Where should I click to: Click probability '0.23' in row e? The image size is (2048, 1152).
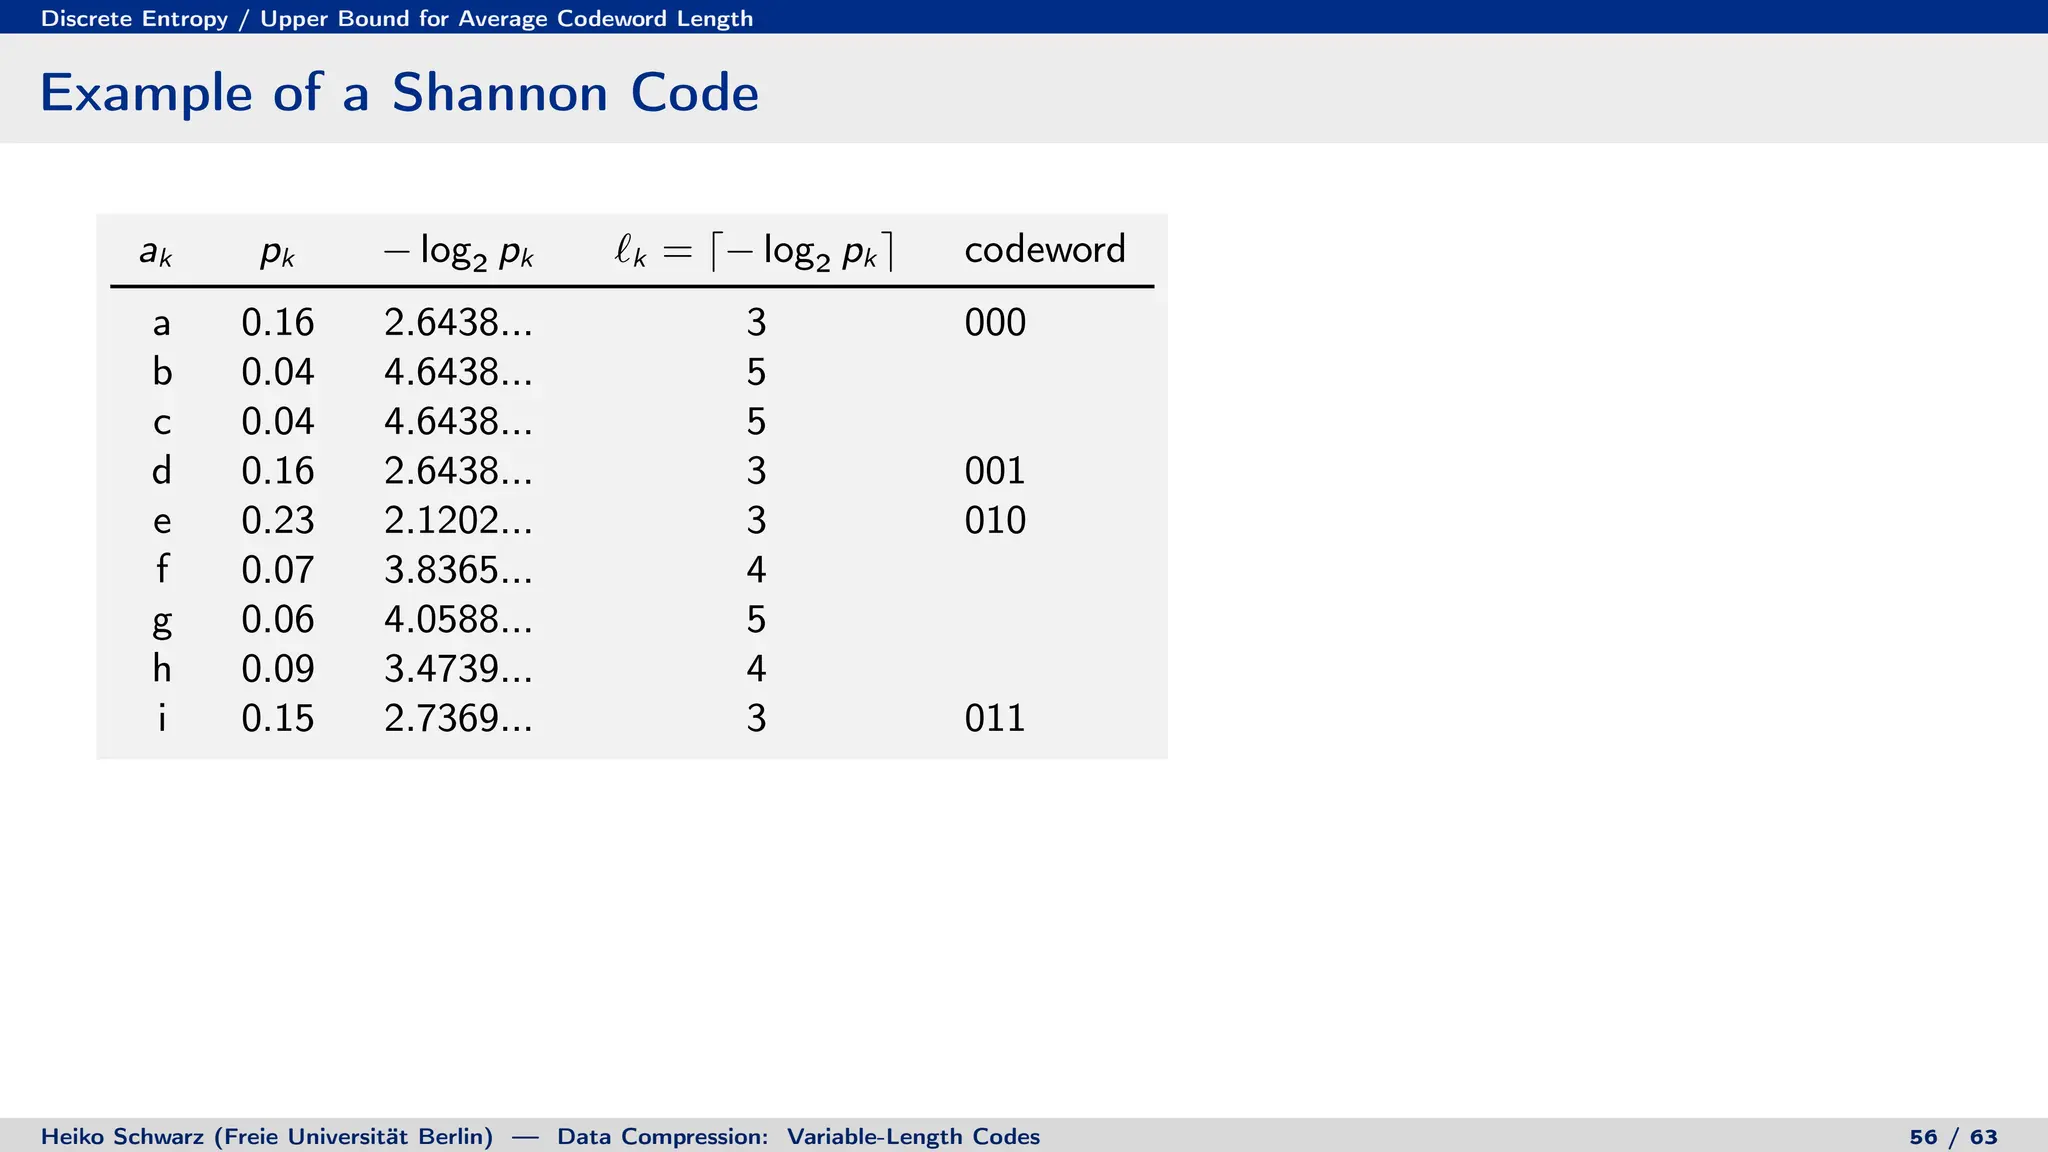point(278,520)
